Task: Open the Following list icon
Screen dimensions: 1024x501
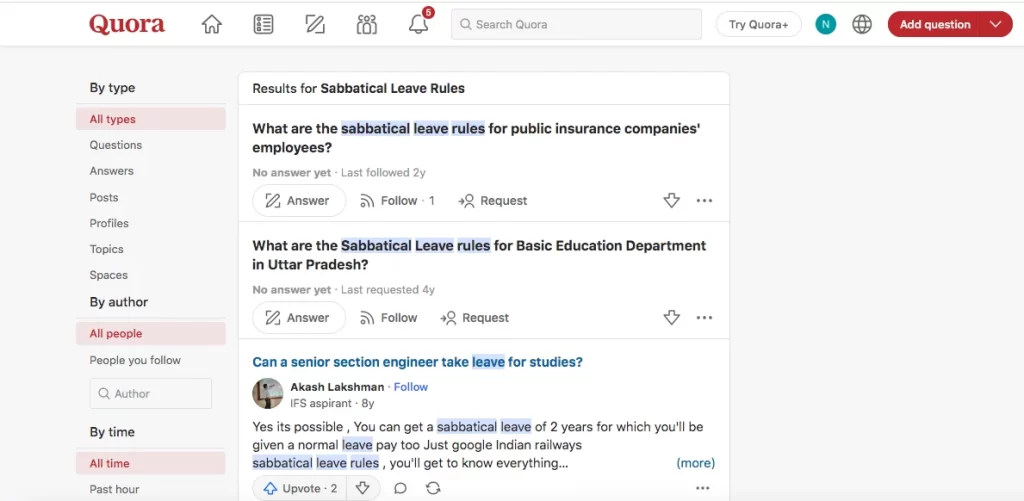Action: pos(263,24)
